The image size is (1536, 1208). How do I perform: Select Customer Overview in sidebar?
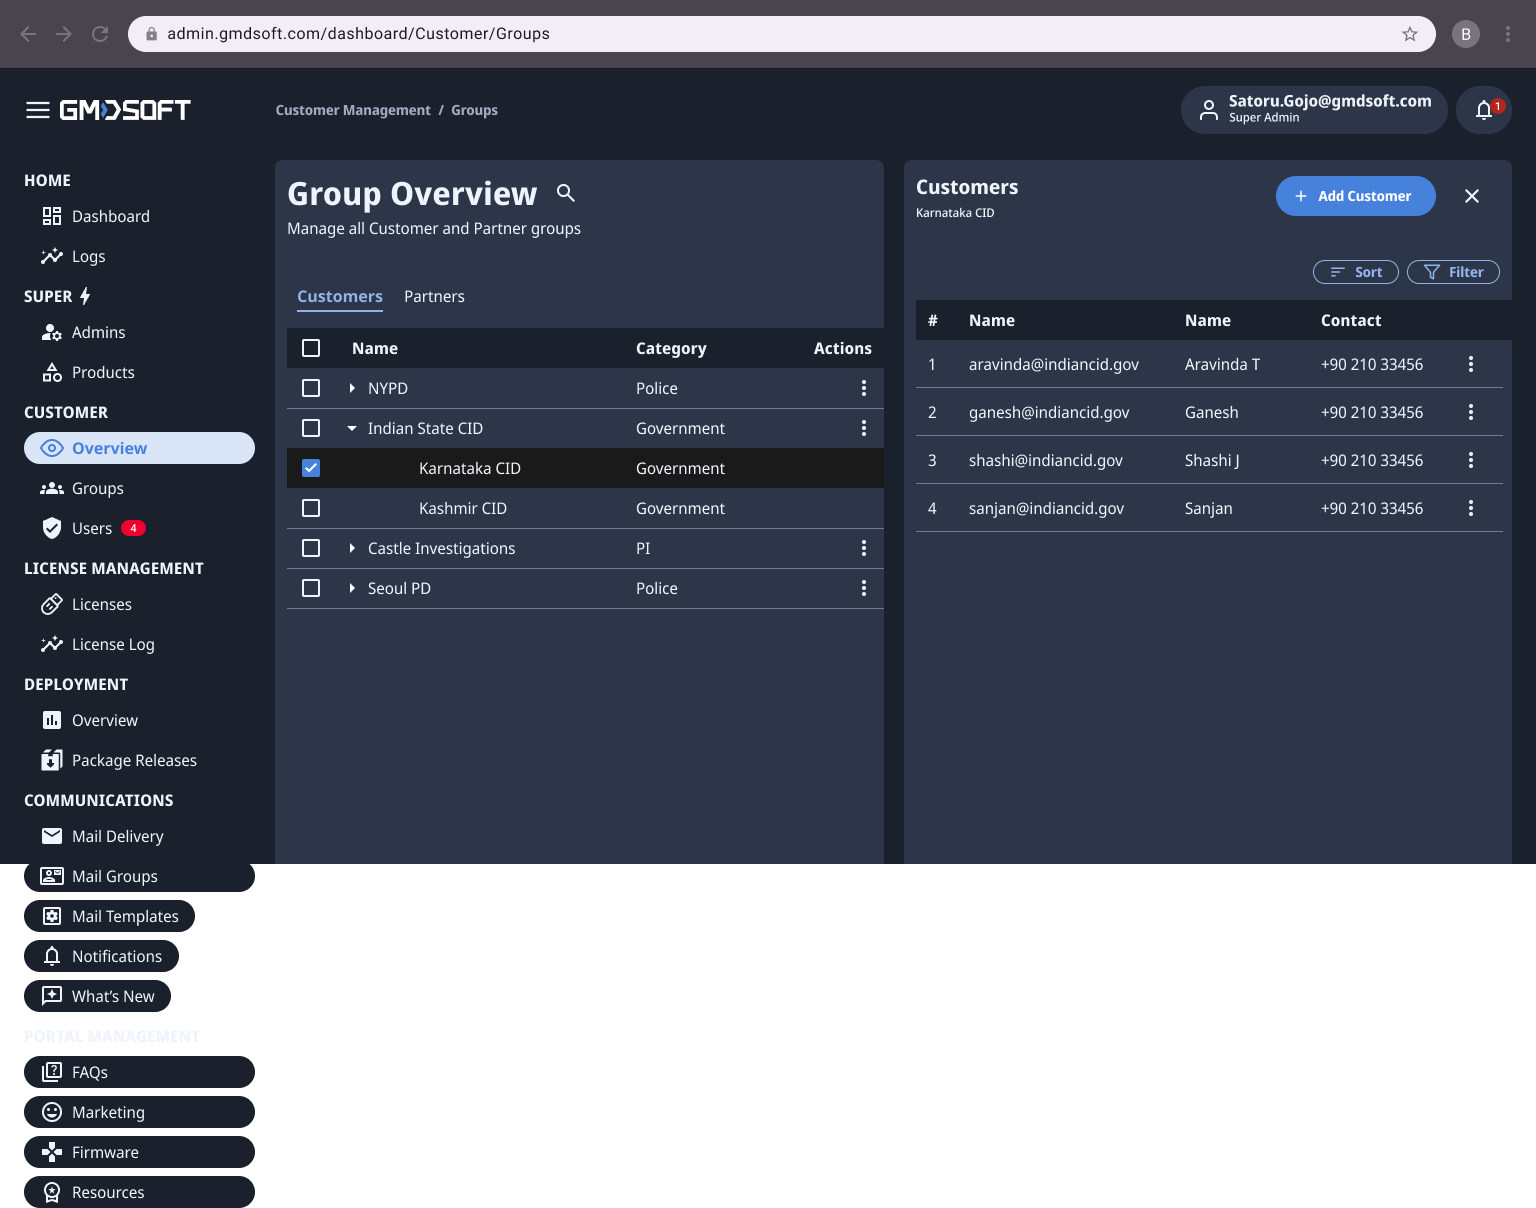click(139, 448)
